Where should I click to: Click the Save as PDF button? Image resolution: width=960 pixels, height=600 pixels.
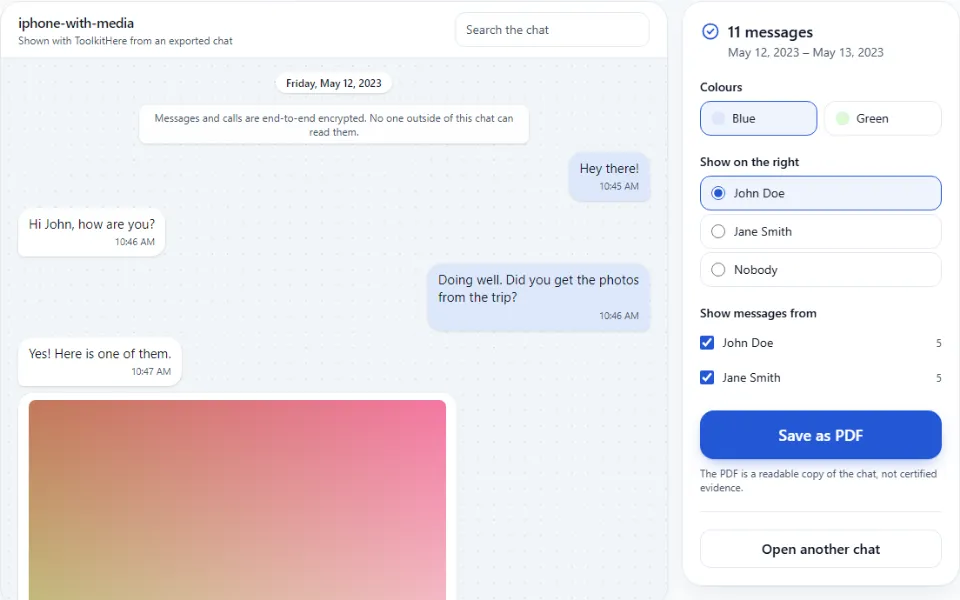pyautogui.click(x=820, y=435)
